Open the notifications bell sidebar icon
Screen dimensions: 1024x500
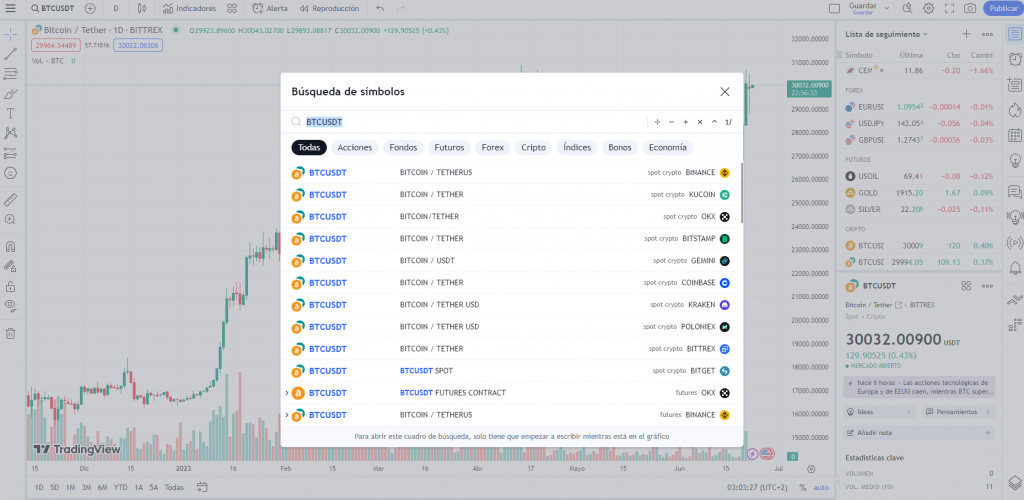[x=1015, y=268]
